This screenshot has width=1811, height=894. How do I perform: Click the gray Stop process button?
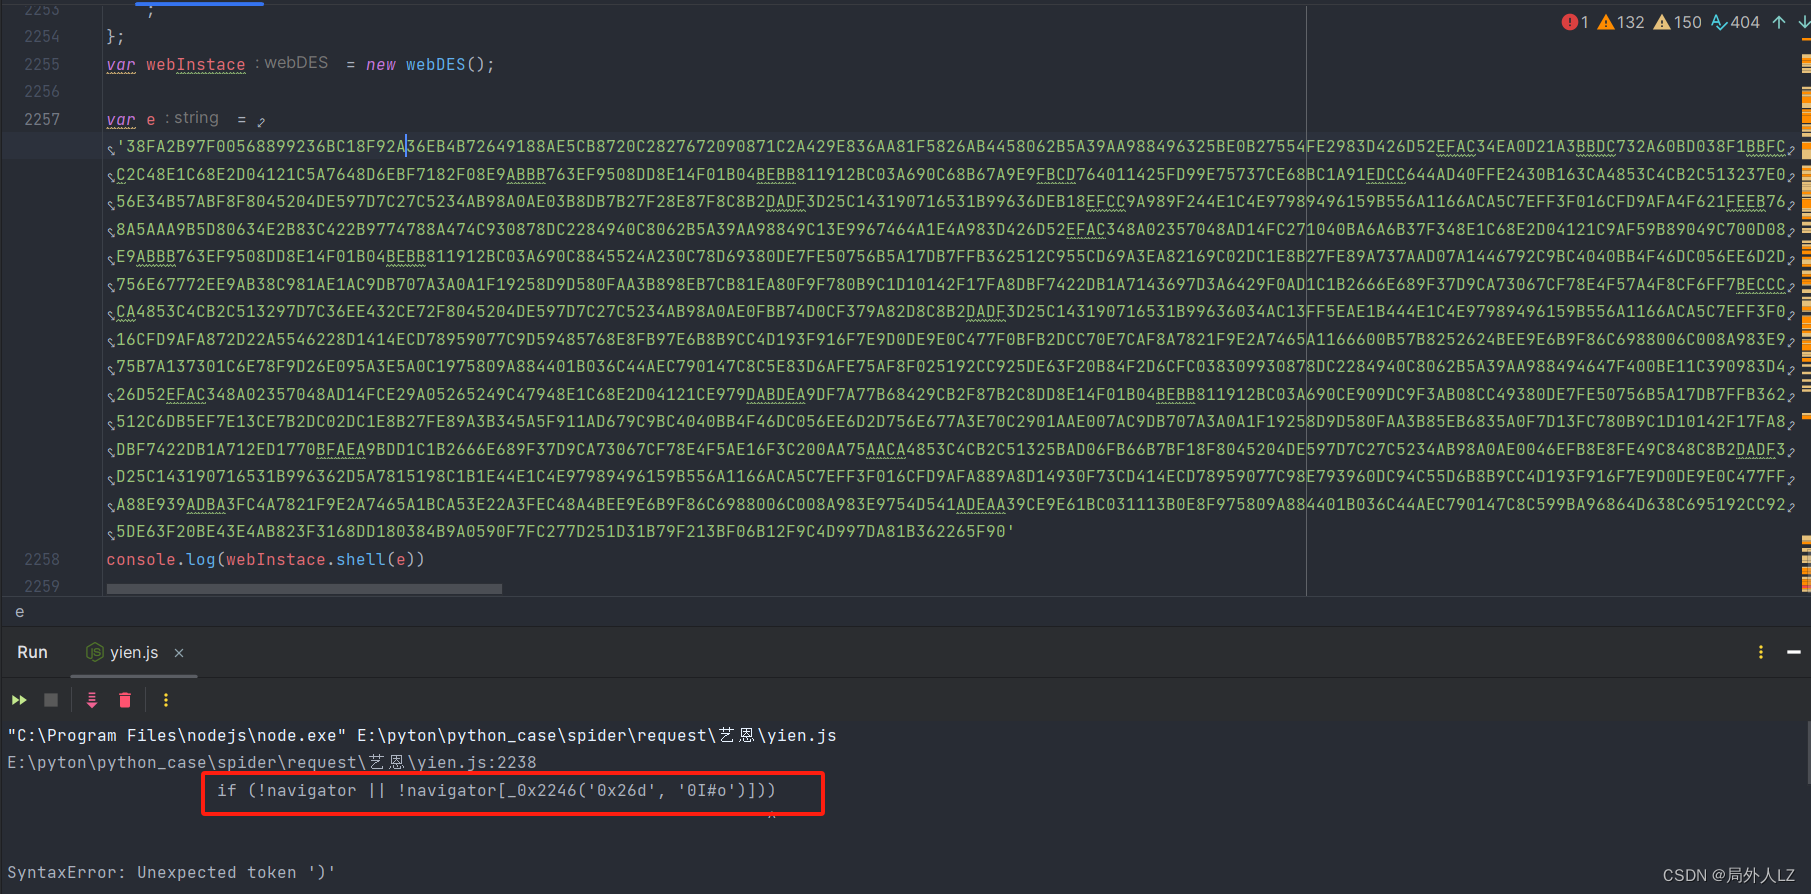pyautogui.click(x=51, y=700)
